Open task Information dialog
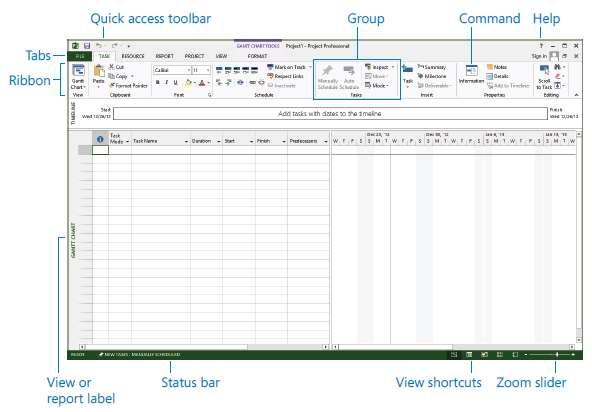Image resolution: width=592 pixels, height=412 pixels. click(x=471, y=74)
